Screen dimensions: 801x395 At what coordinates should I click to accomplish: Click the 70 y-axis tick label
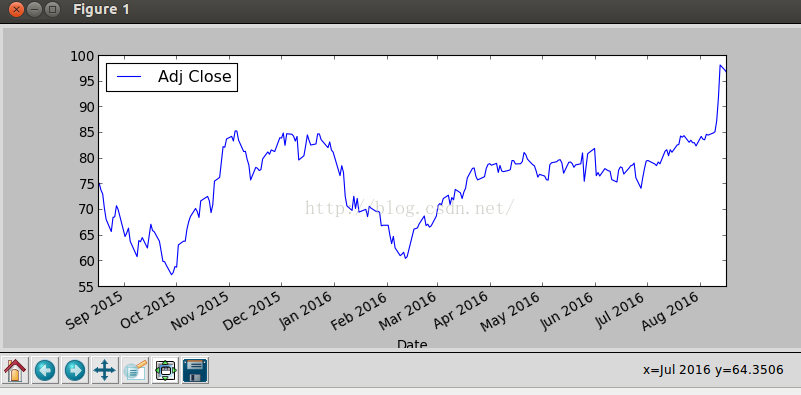click(86, 210)
